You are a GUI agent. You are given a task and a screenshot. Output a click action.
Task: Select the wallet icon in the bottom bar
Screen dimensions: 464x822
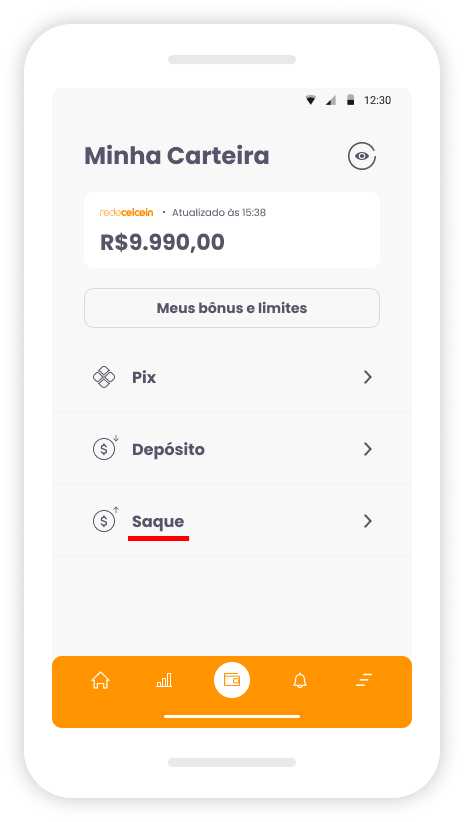pyautogui.click(x=232, y=680)
